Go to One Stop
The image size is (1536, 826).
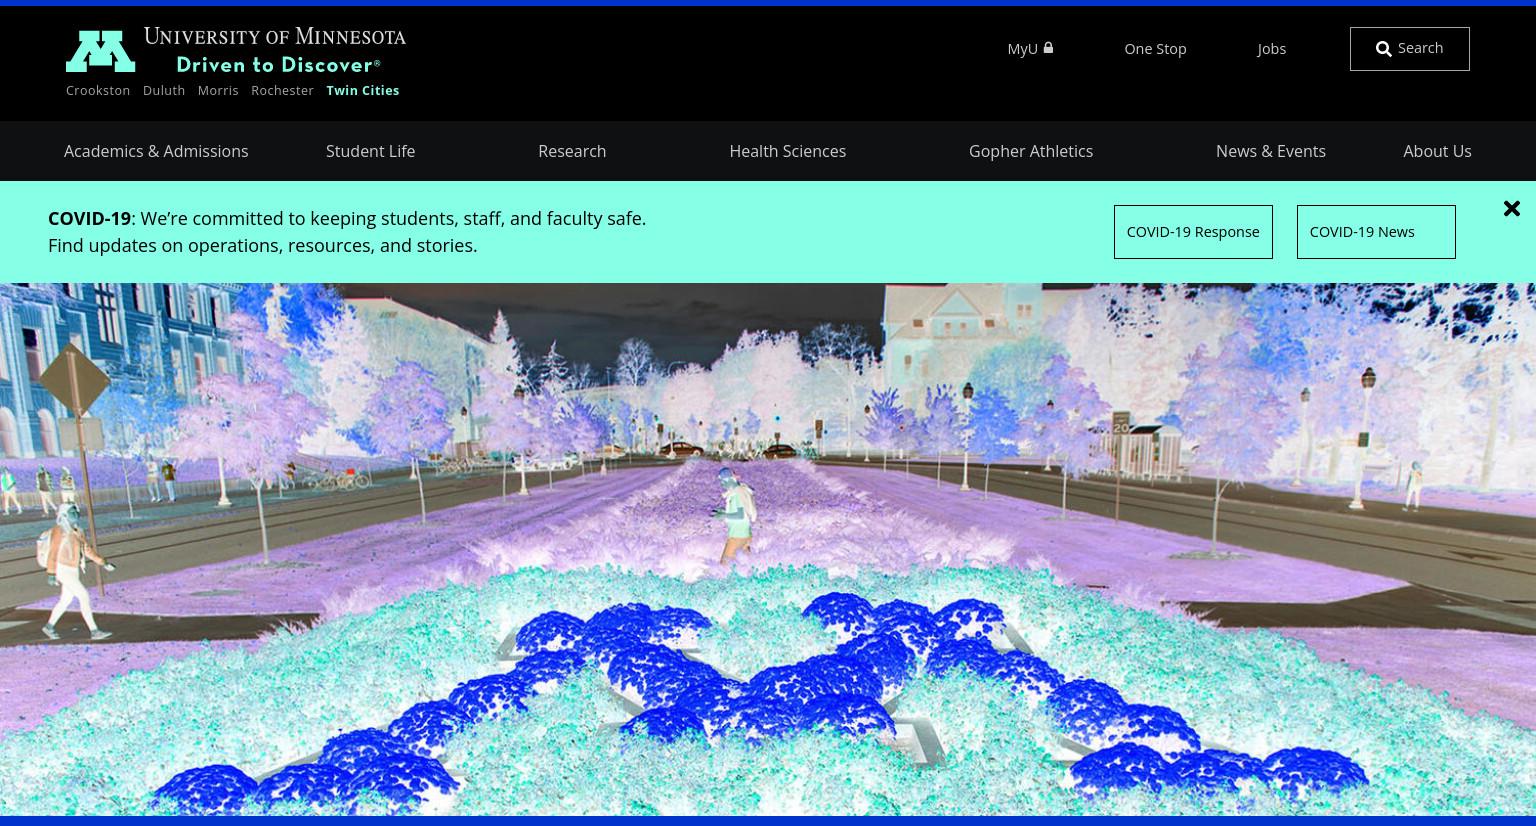[1155, 48]
